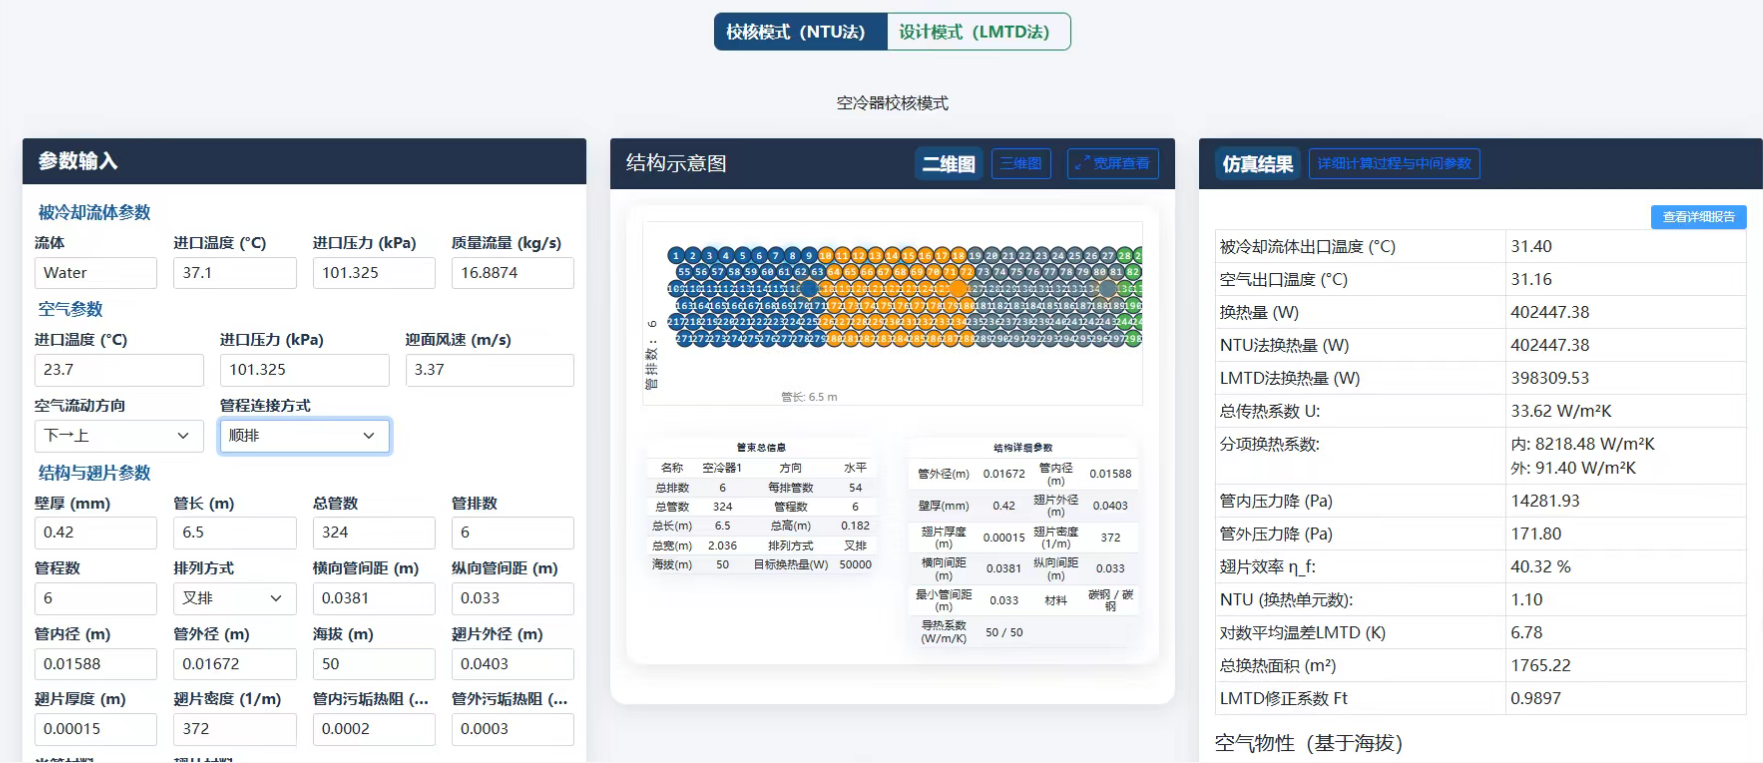This screenshot has height=763, width=1763.
Task: Click blue tube circle number 58
Action: pos(734,272)
